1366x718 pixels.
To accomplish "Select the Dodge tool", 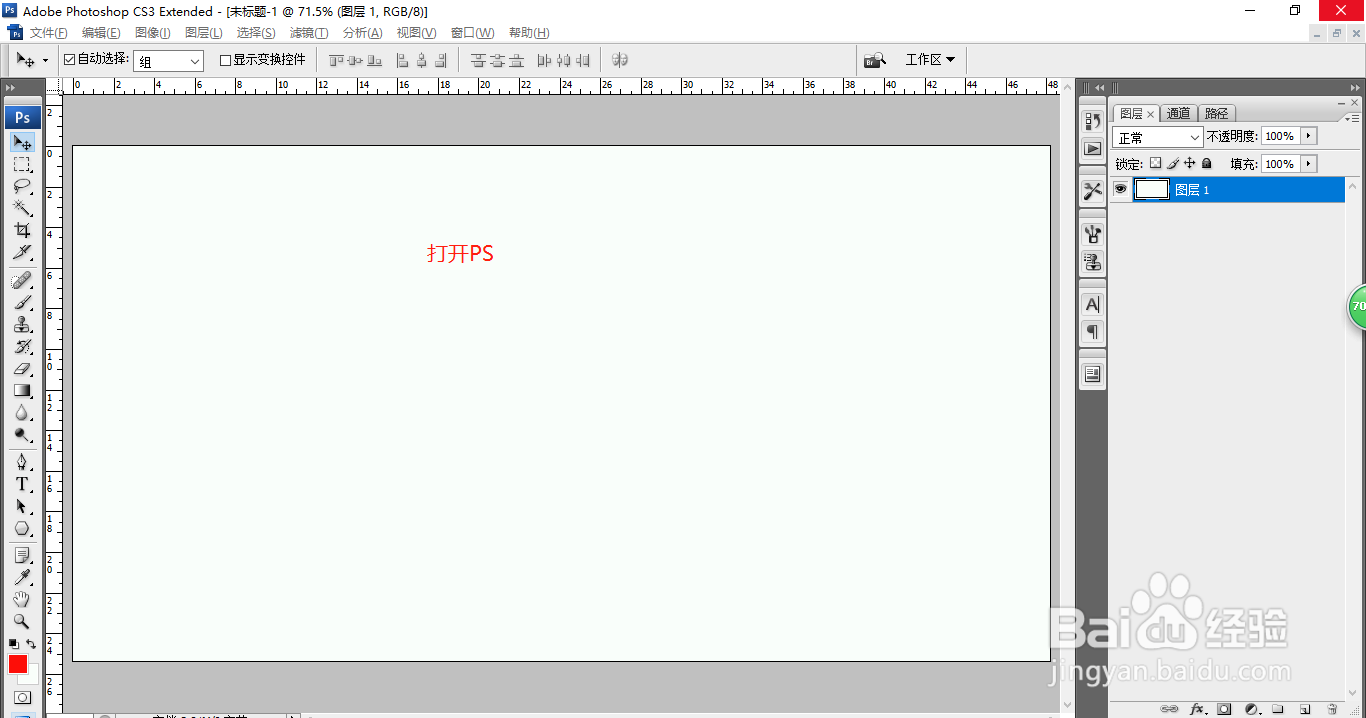I will coord(22,434).
